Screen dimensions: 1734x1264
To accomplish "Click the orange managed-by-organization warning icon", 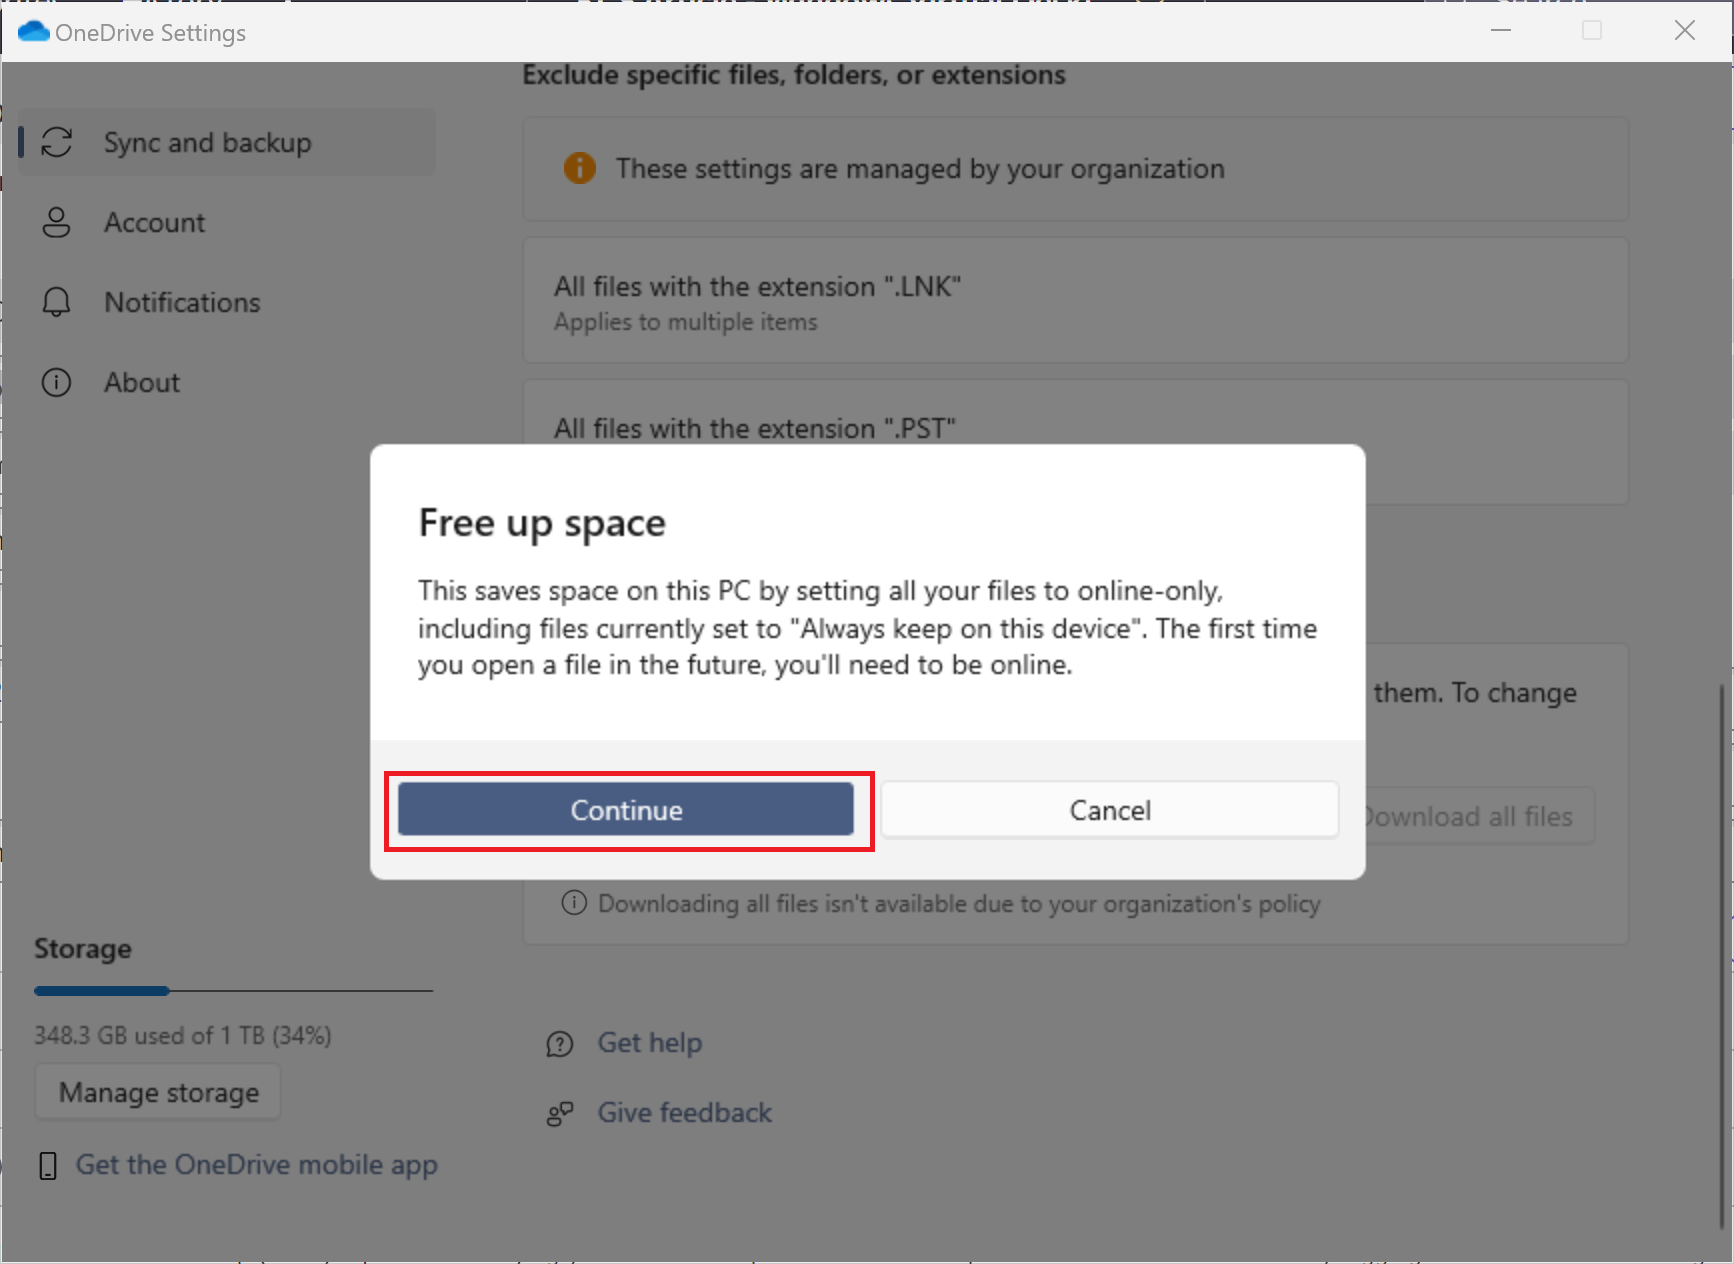I will pyautogui.click(x=580, y=168).
